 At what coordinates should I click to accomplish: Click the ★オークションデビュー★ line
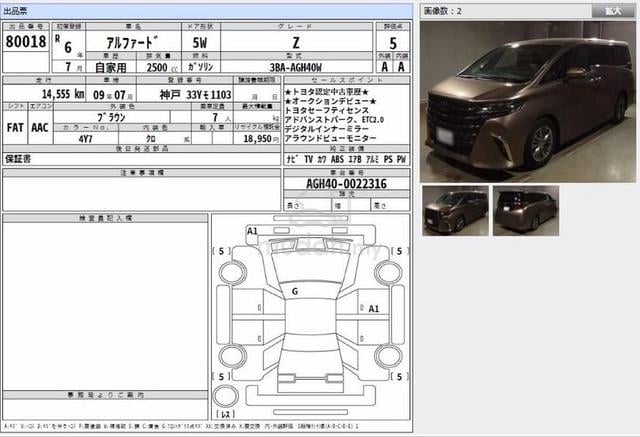tap(331, 101)
